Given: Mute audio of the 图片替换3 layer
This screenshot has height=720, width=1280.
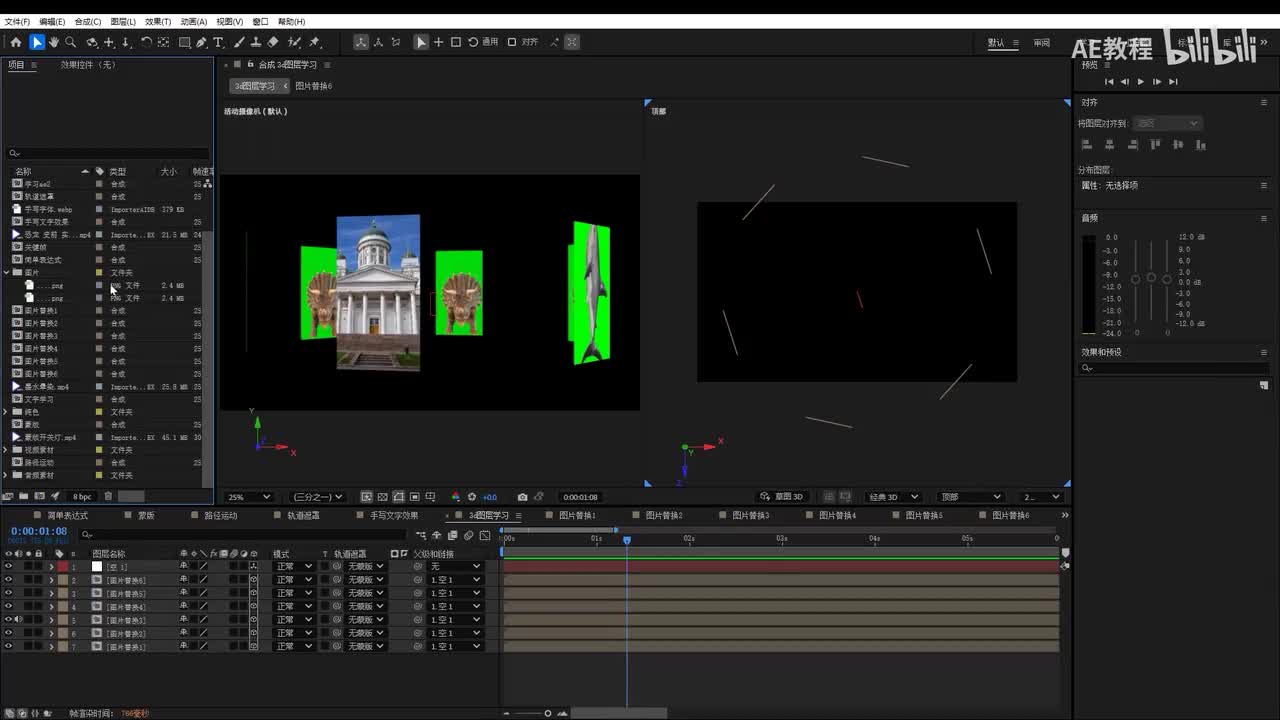Looking at the screenshot, I should click(18, 620).
